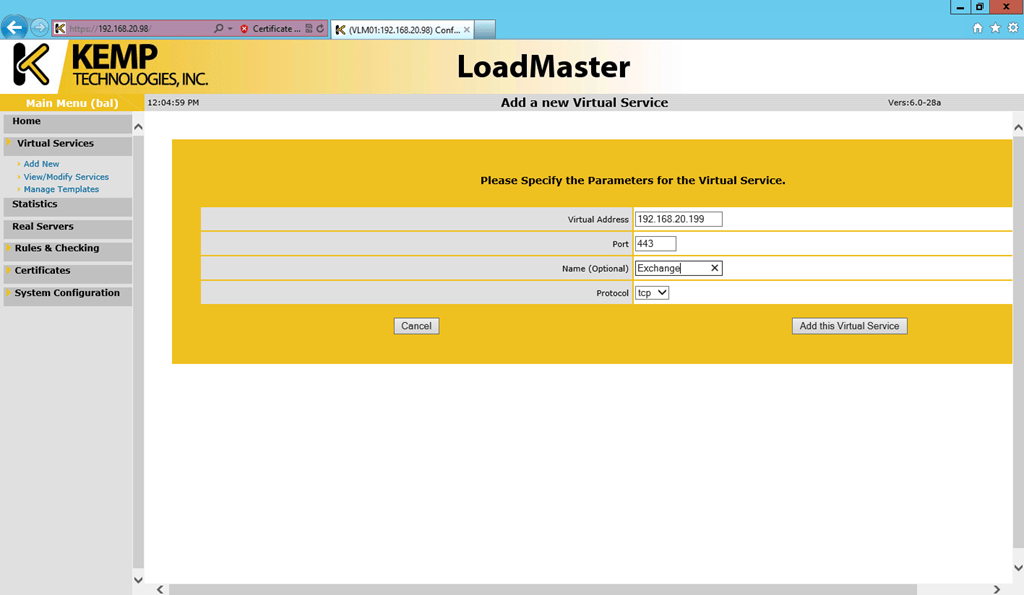Open the address bar search dropdown

coord(230,29)
